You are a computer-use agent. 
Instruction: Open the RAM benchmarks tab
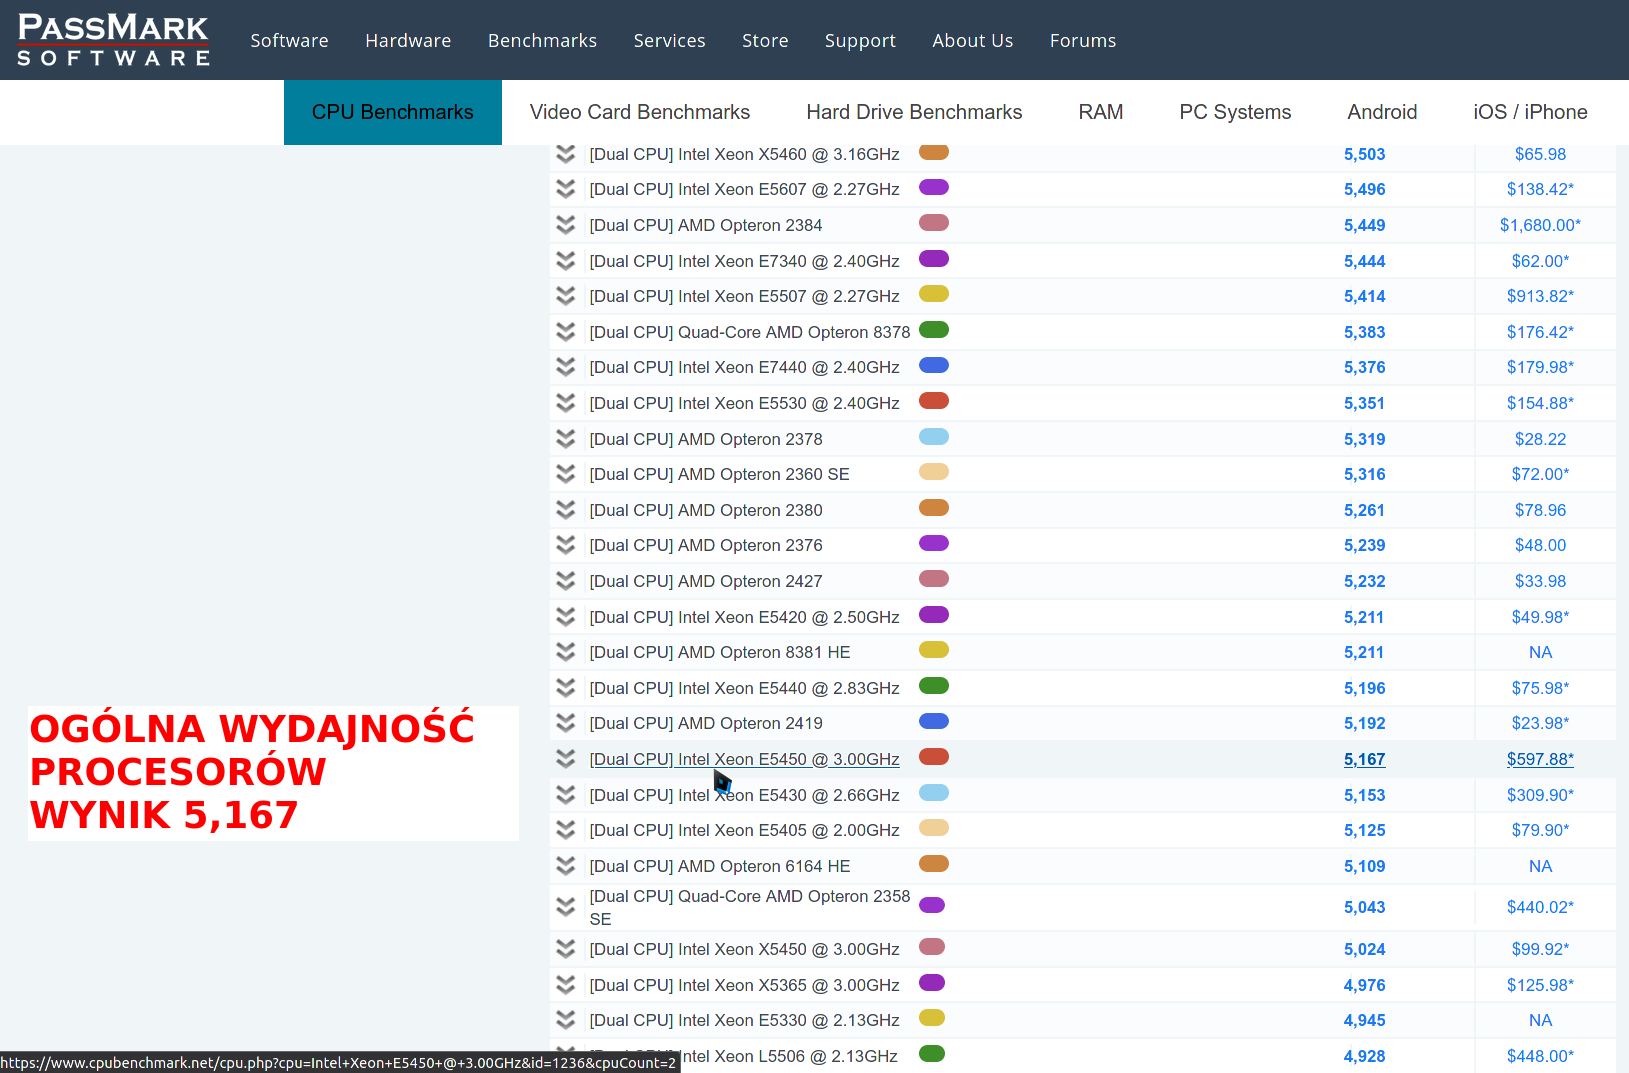pyautogui.click(x=1101, y=112)
